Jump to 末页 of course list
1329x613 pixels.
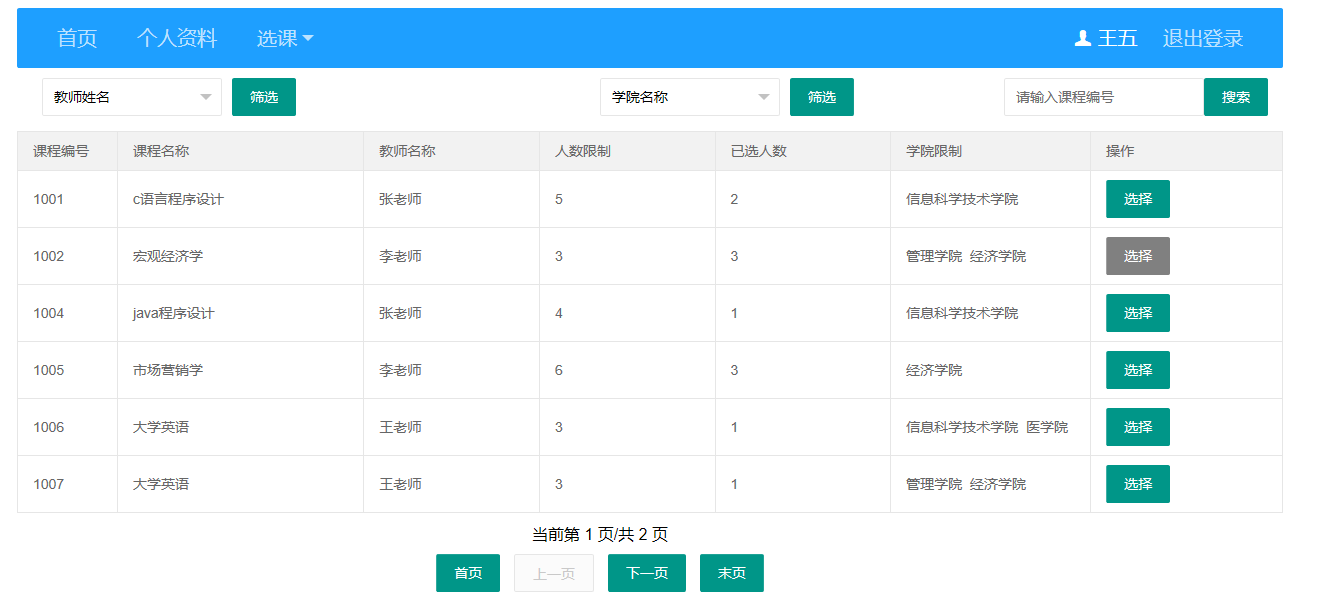(x=732, y=573)
